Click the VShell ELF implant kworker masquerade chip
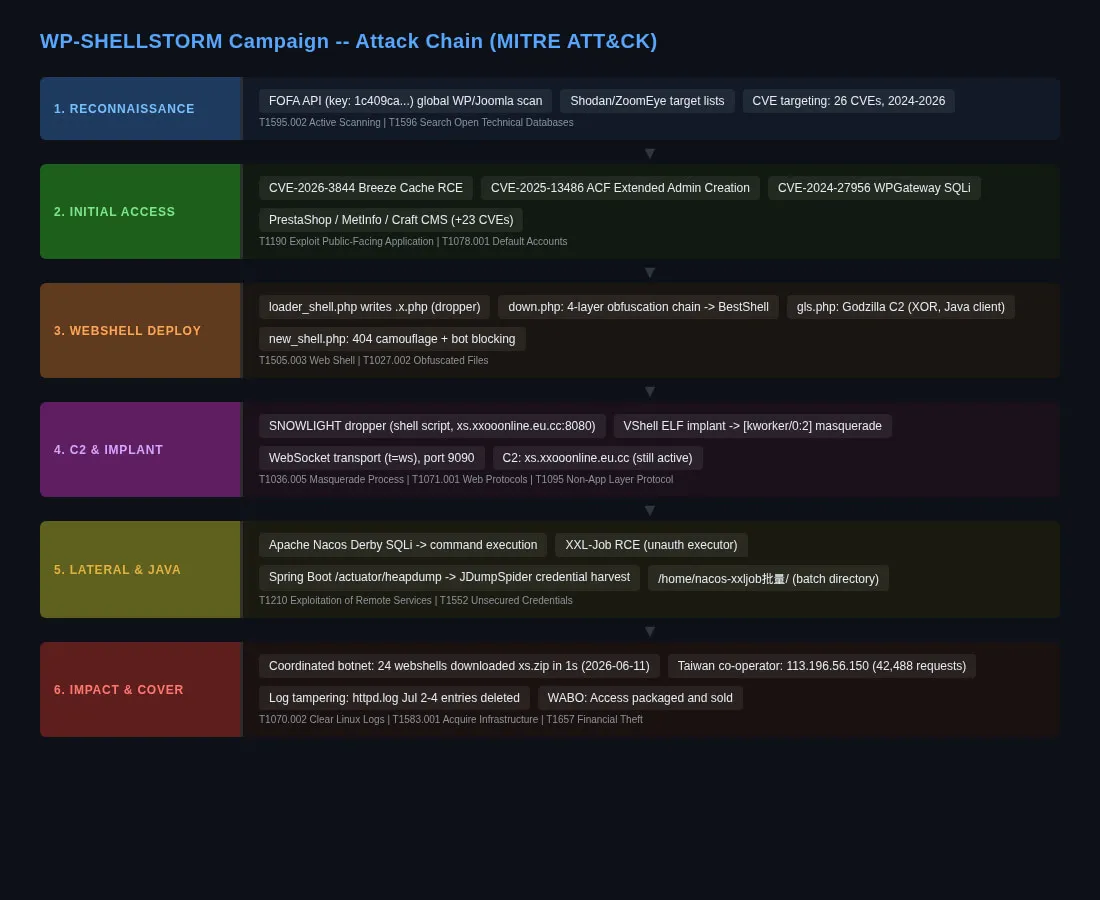This screenshot has width=1100, height=900. coord(753,427)
